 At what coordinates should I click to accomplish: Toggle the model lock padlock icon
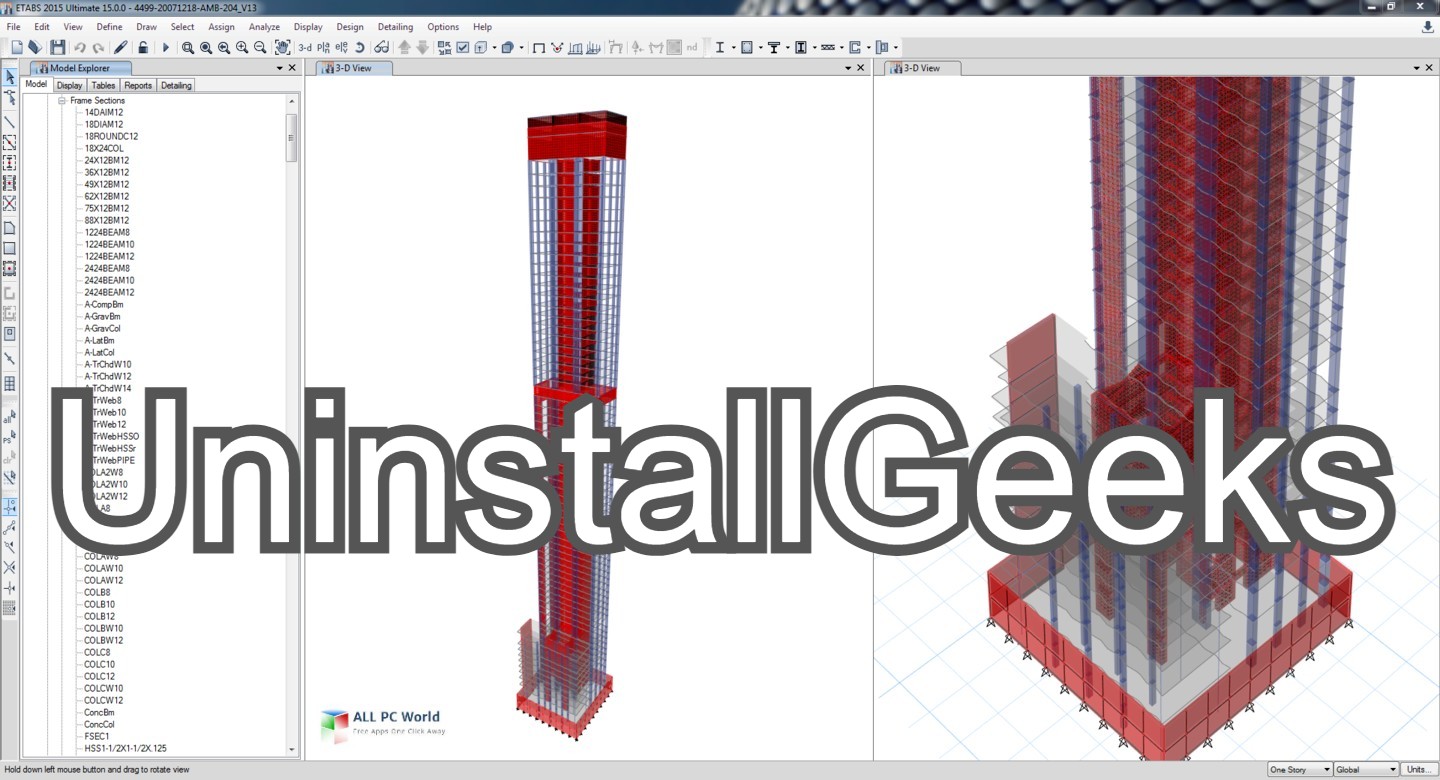pyautogui.click(x=143, y=47)
